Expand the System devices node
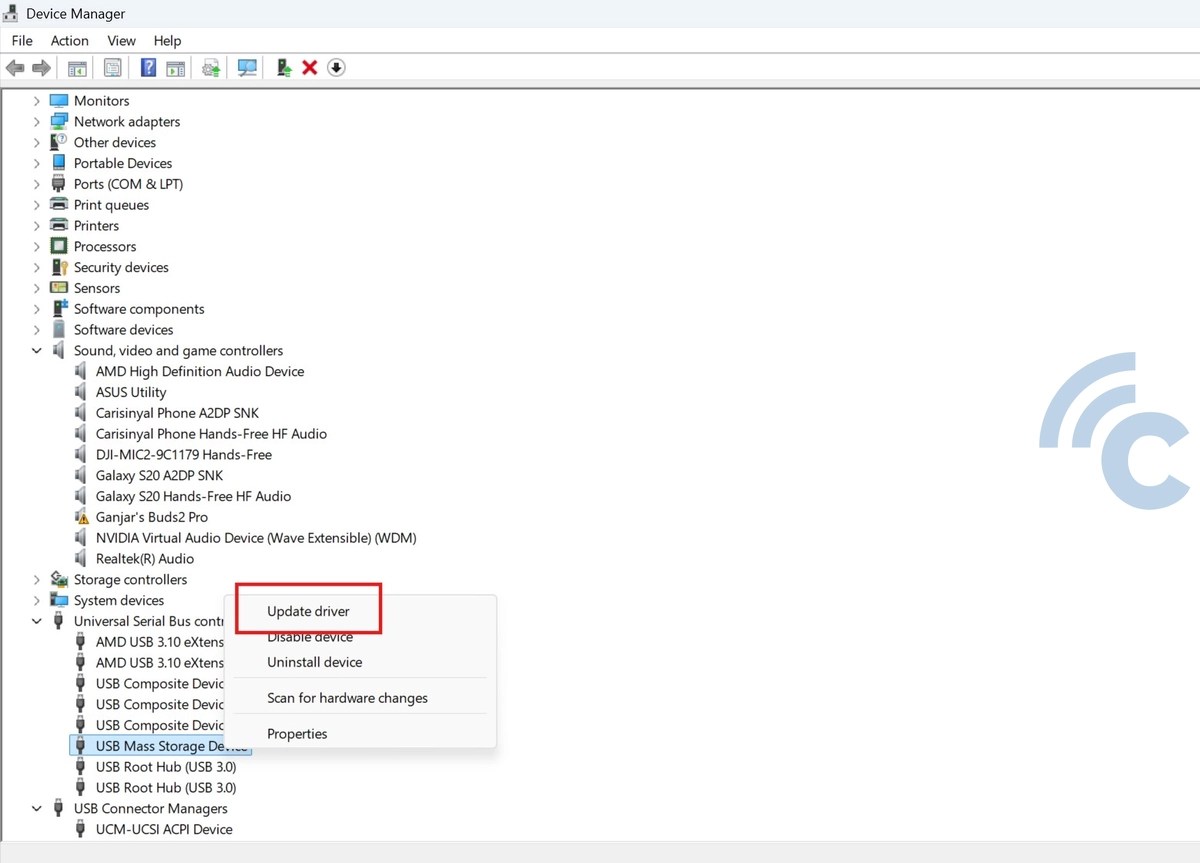This screenshot has width=1200, height=863. (37, 601)
